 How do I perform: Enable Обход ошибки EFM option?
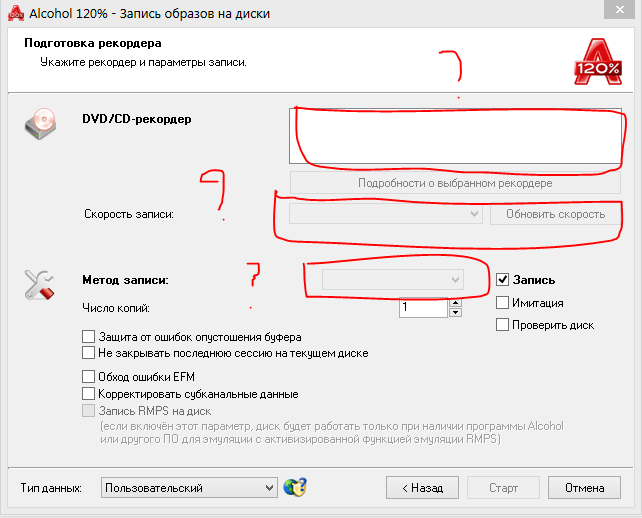tap(88, 376)
